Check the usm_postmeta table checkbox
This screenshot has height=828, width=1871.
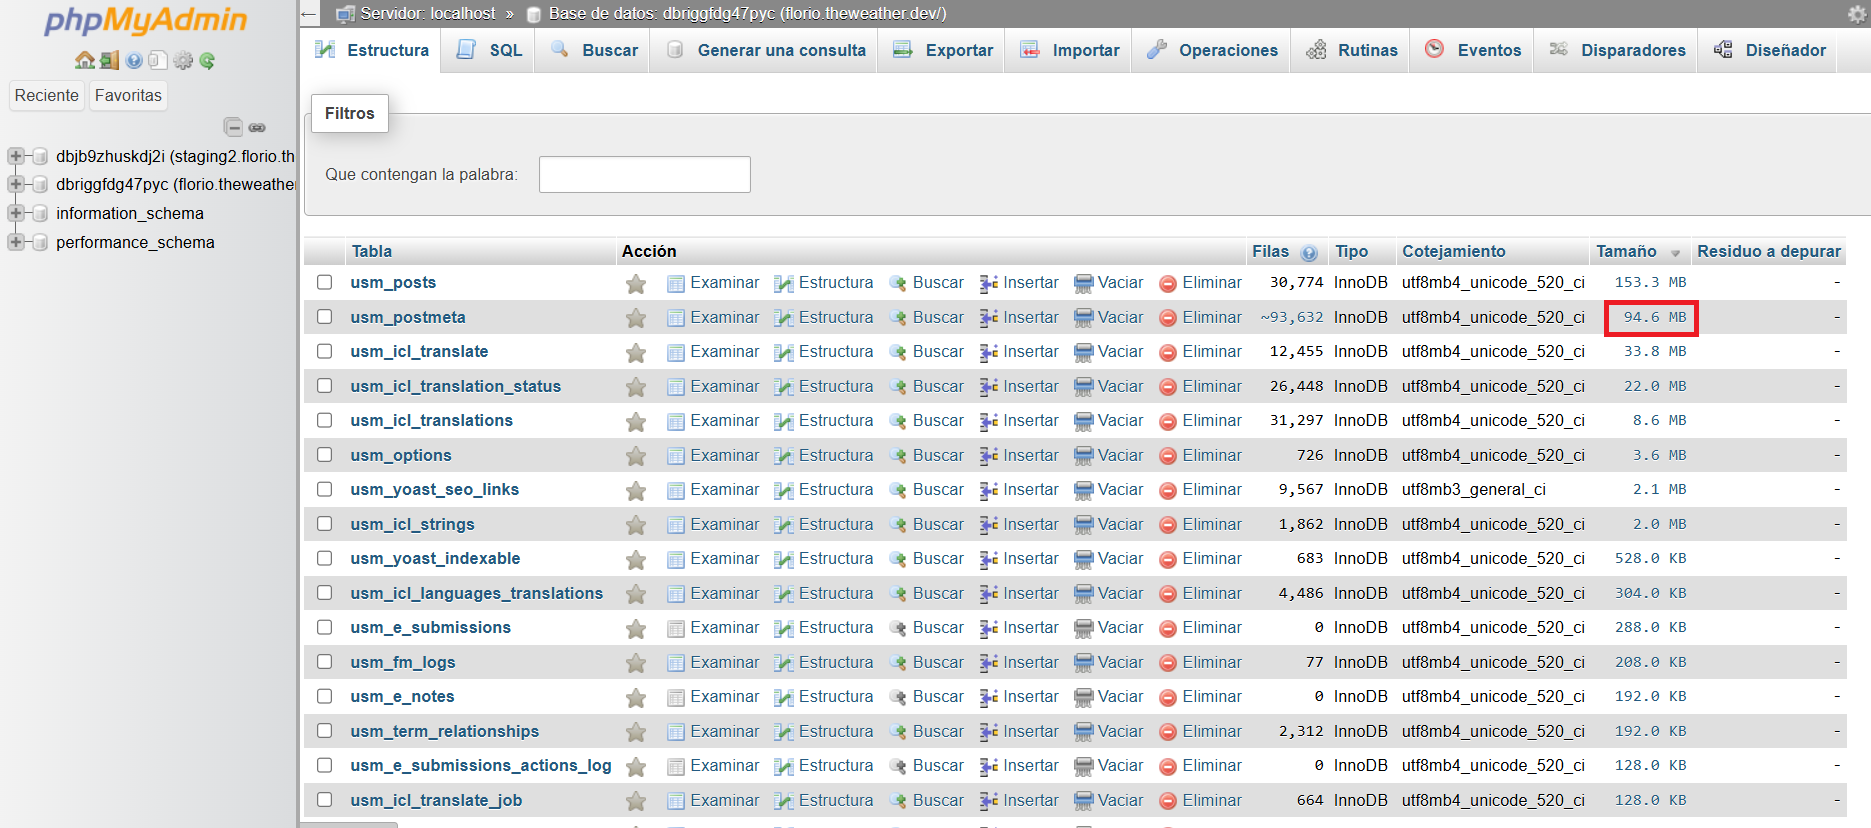325,317
